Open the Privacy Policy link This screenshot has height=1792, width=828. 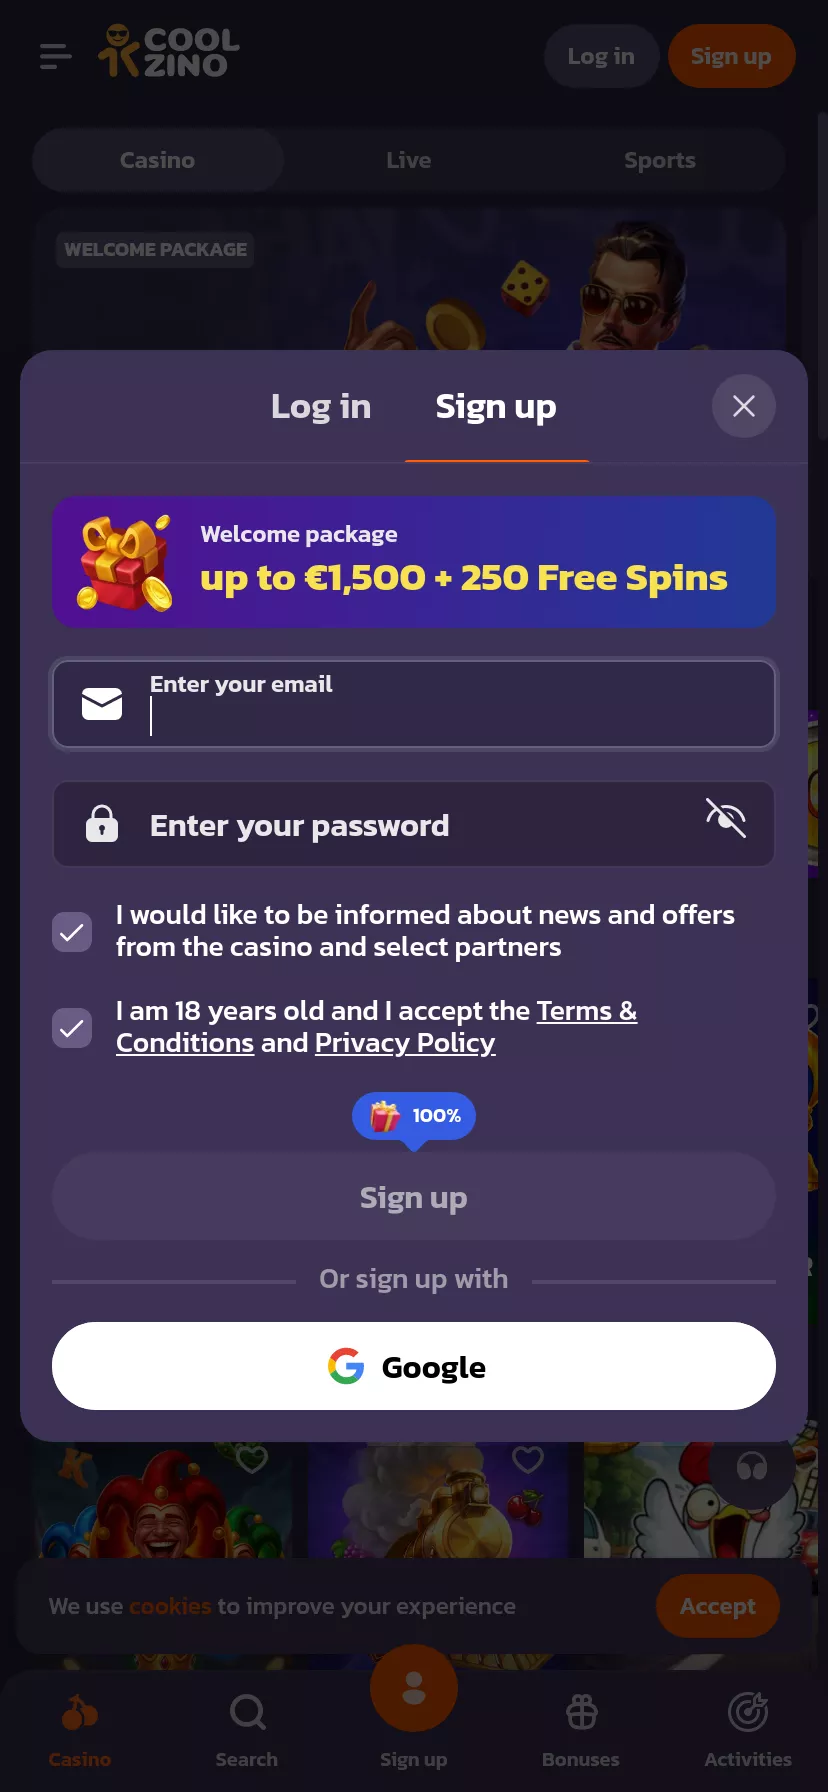405,1043
